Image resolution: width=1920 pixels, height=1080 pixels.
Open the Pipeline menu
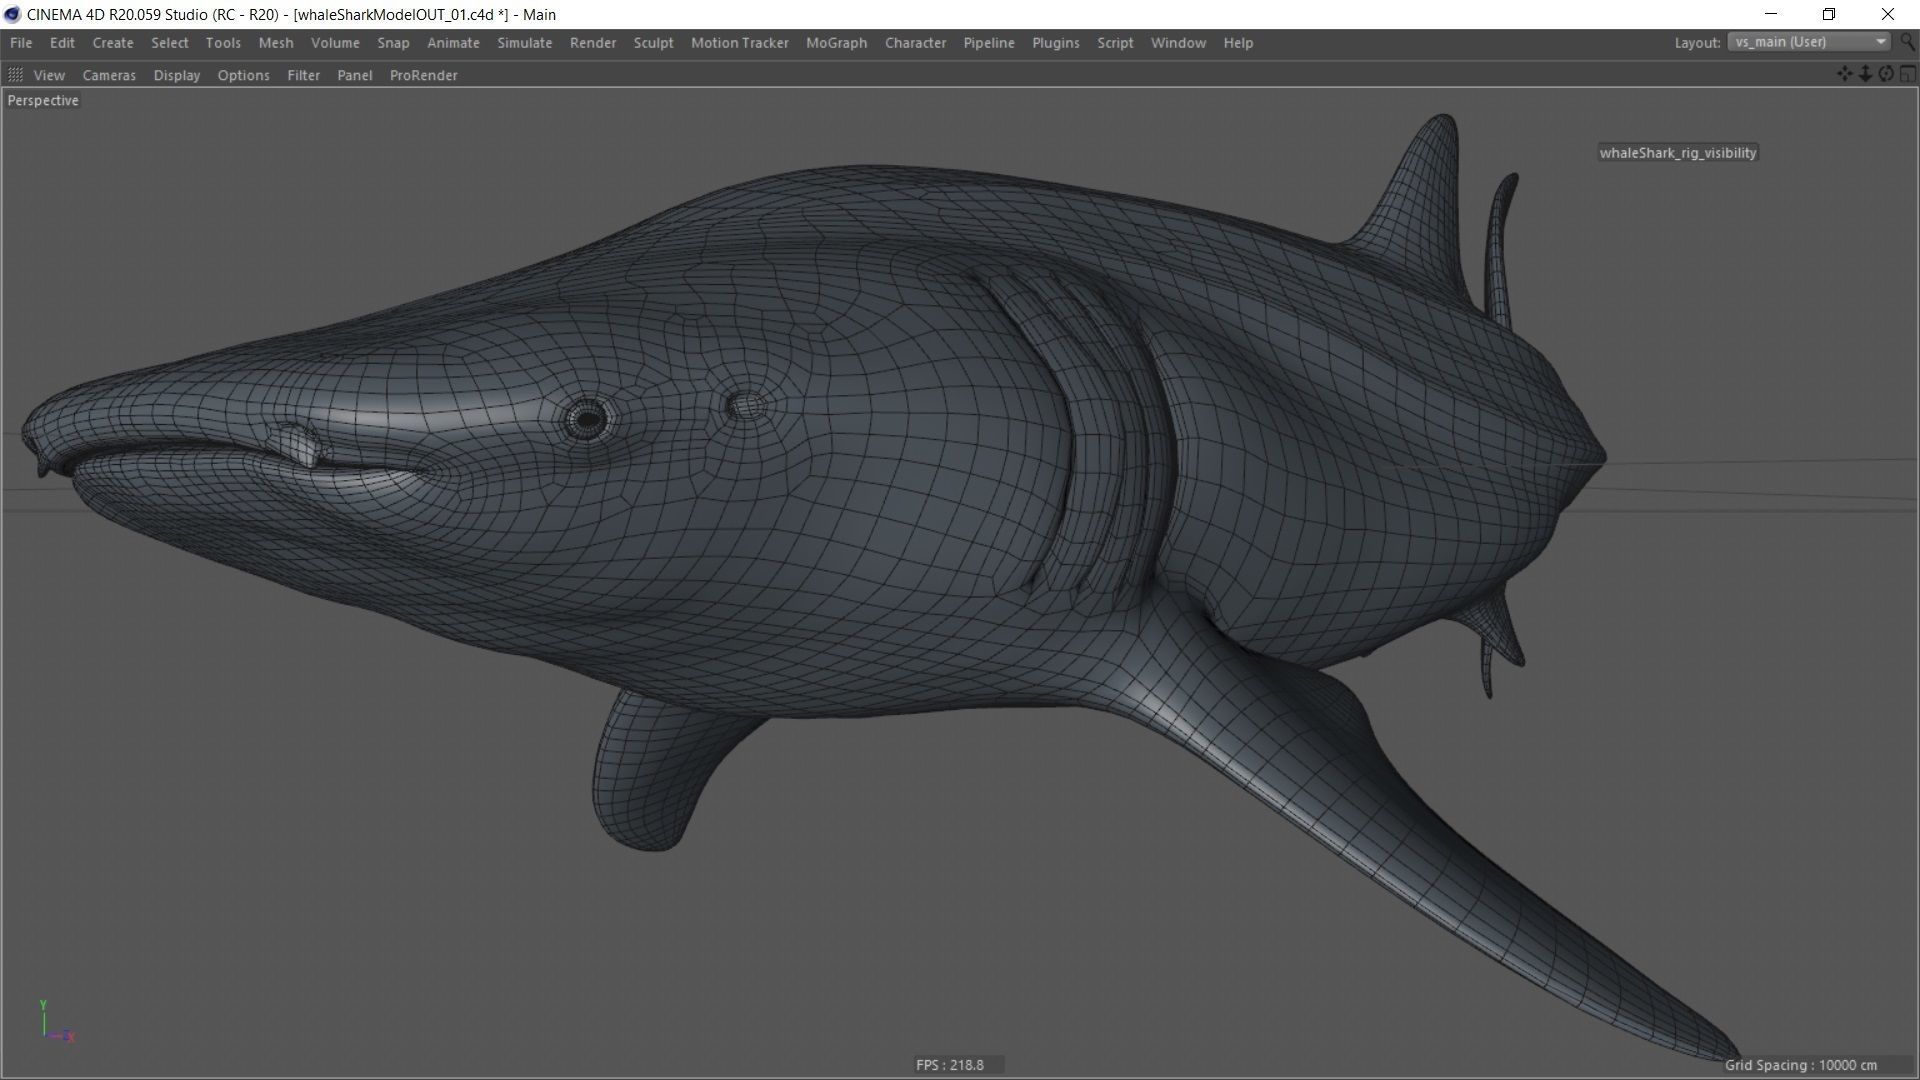(989, 43)
